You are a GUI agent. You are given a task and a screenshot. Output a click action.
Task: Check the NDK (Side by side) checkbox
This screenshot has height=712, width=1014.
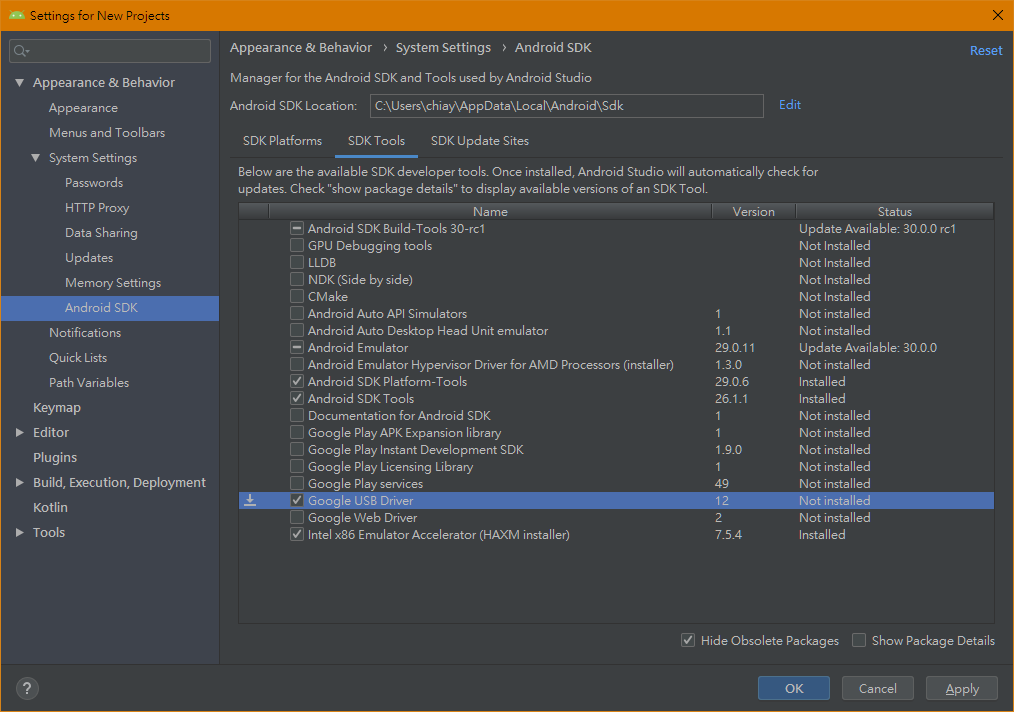pos(297,280)
